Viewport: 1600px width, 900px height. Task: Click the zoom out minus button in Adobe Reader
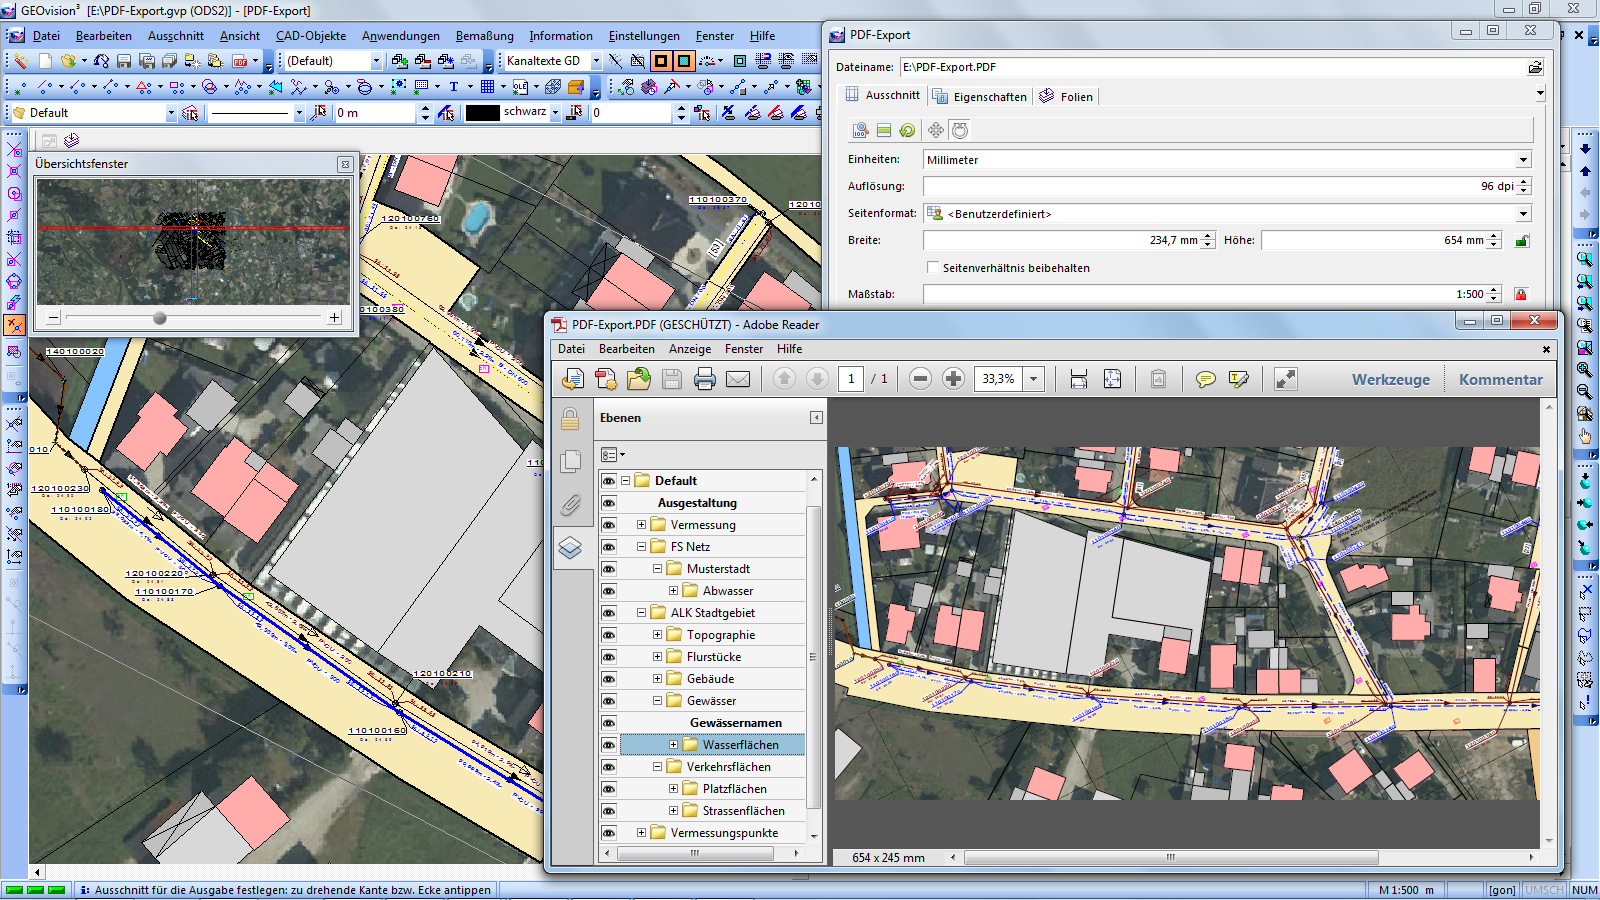click(x=920, y=379)
